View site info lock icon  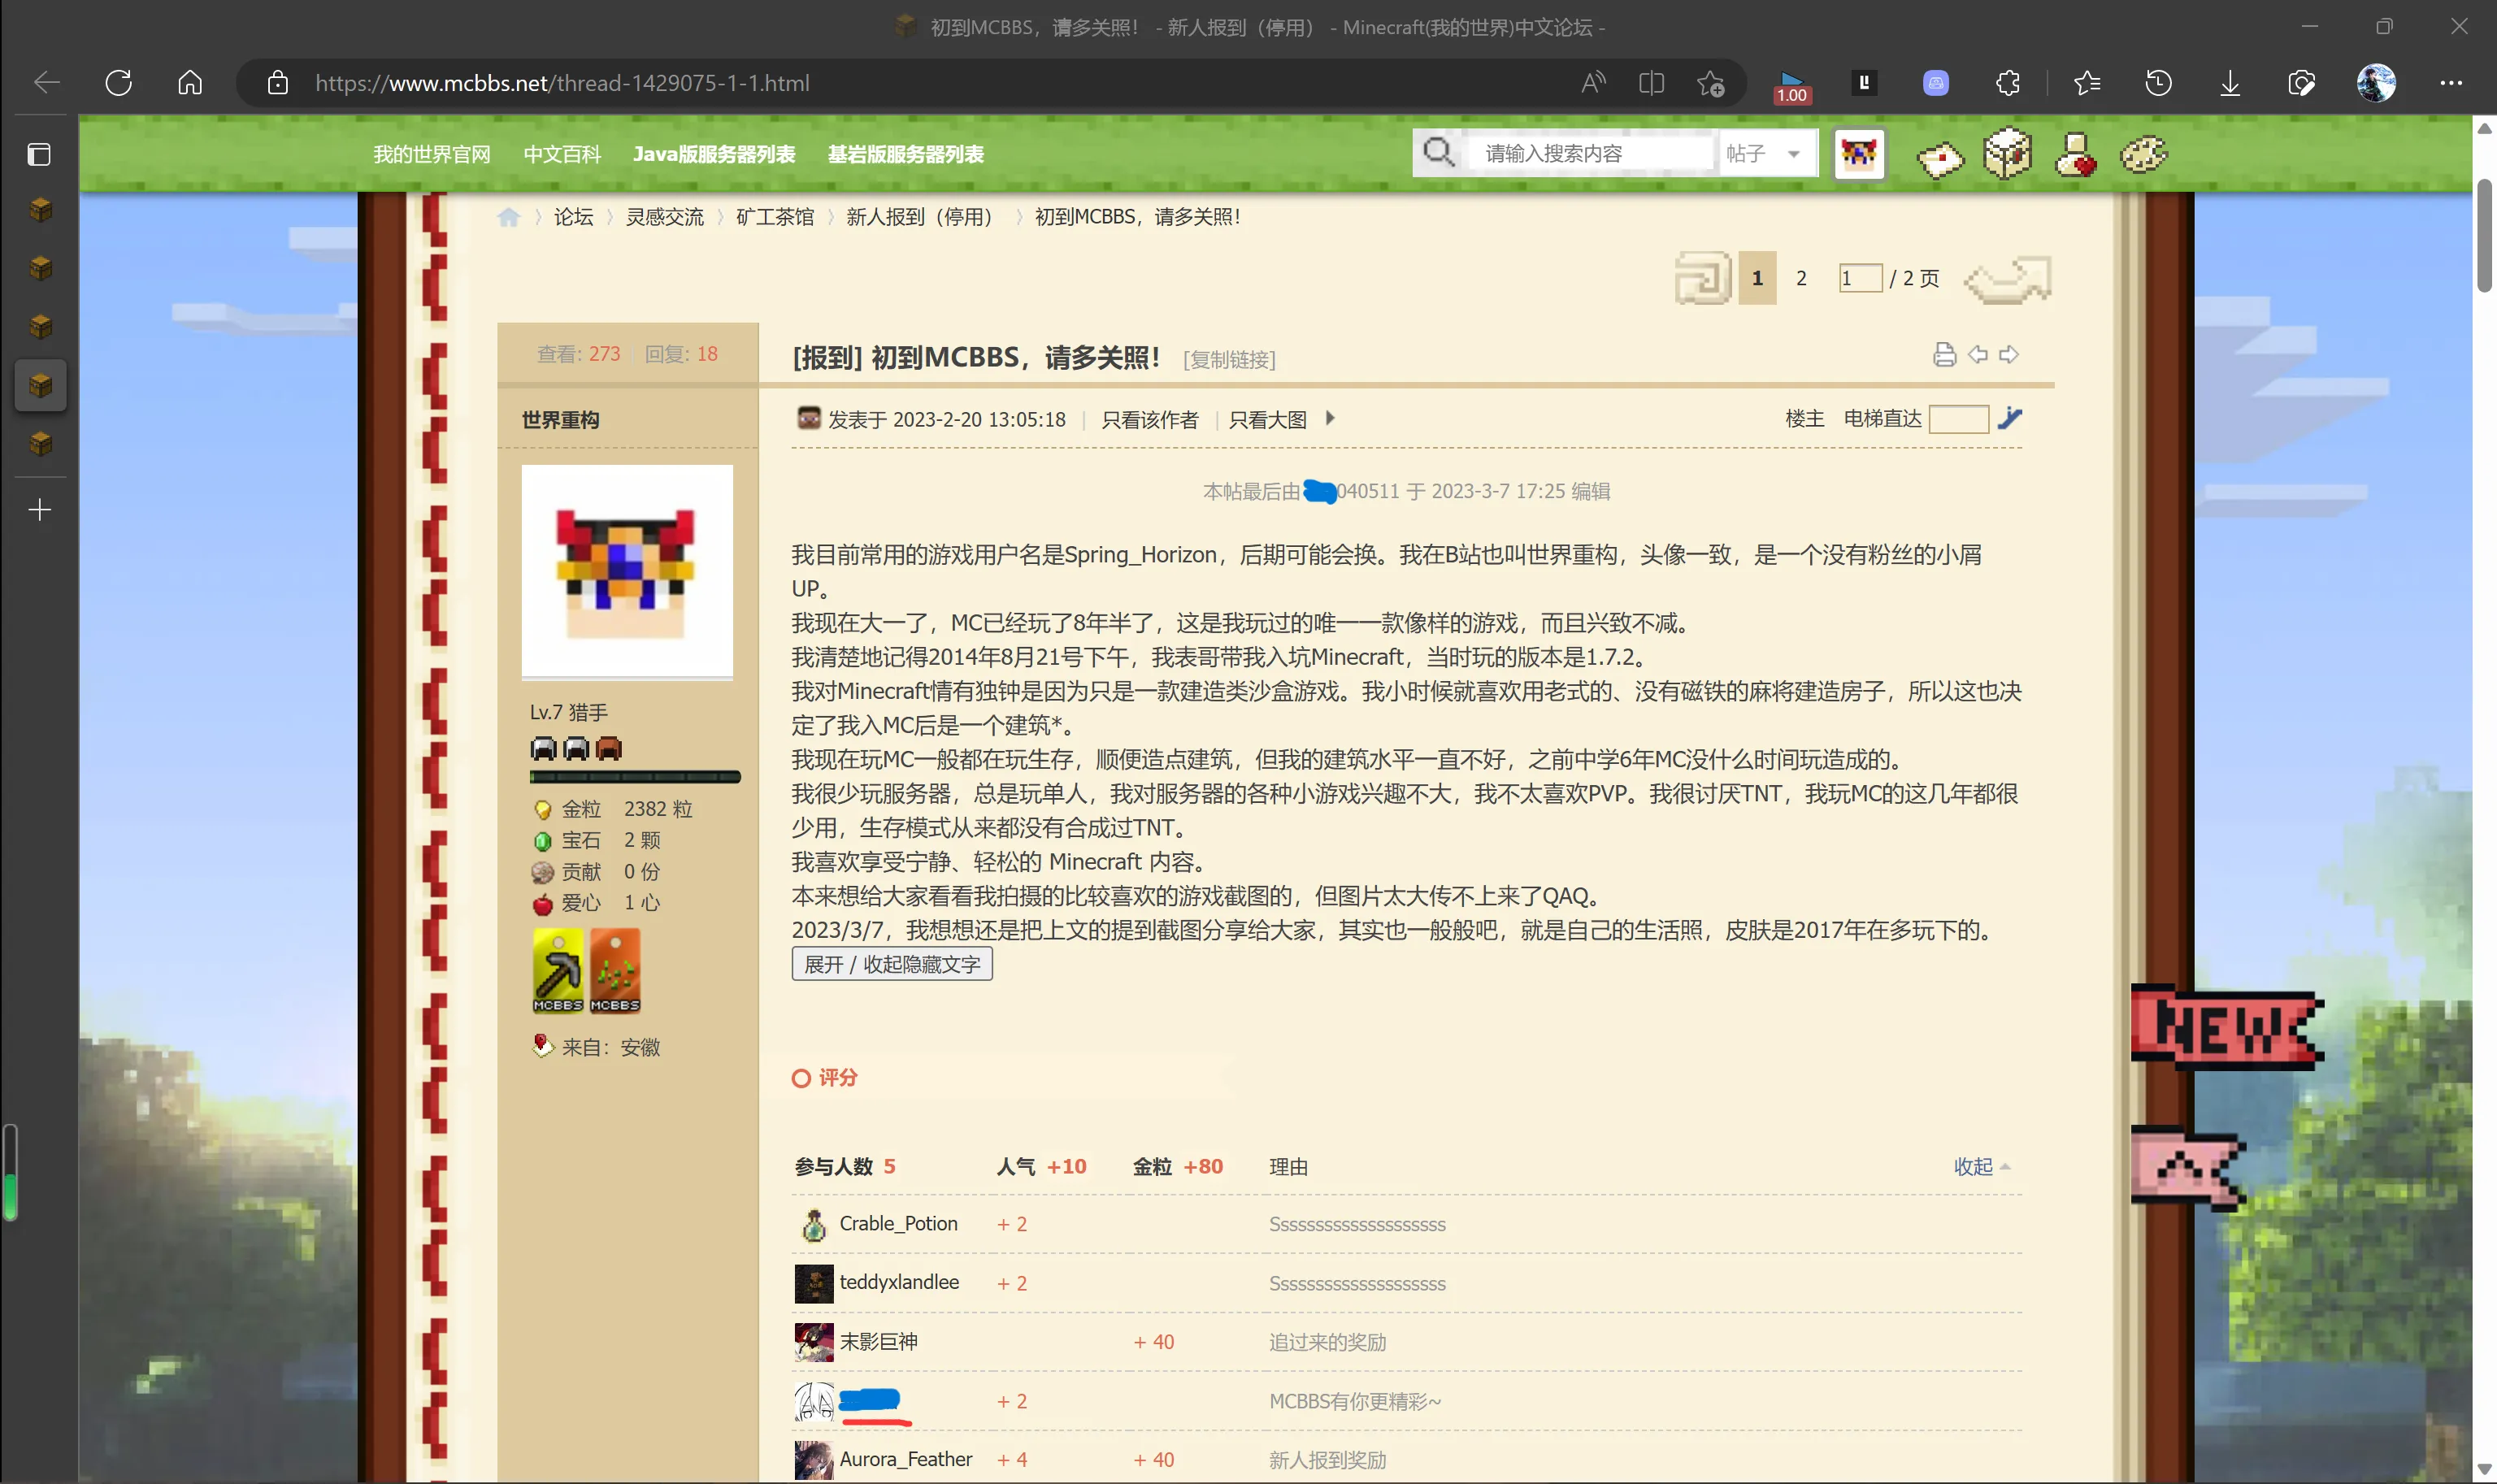[x=278, y=83]
